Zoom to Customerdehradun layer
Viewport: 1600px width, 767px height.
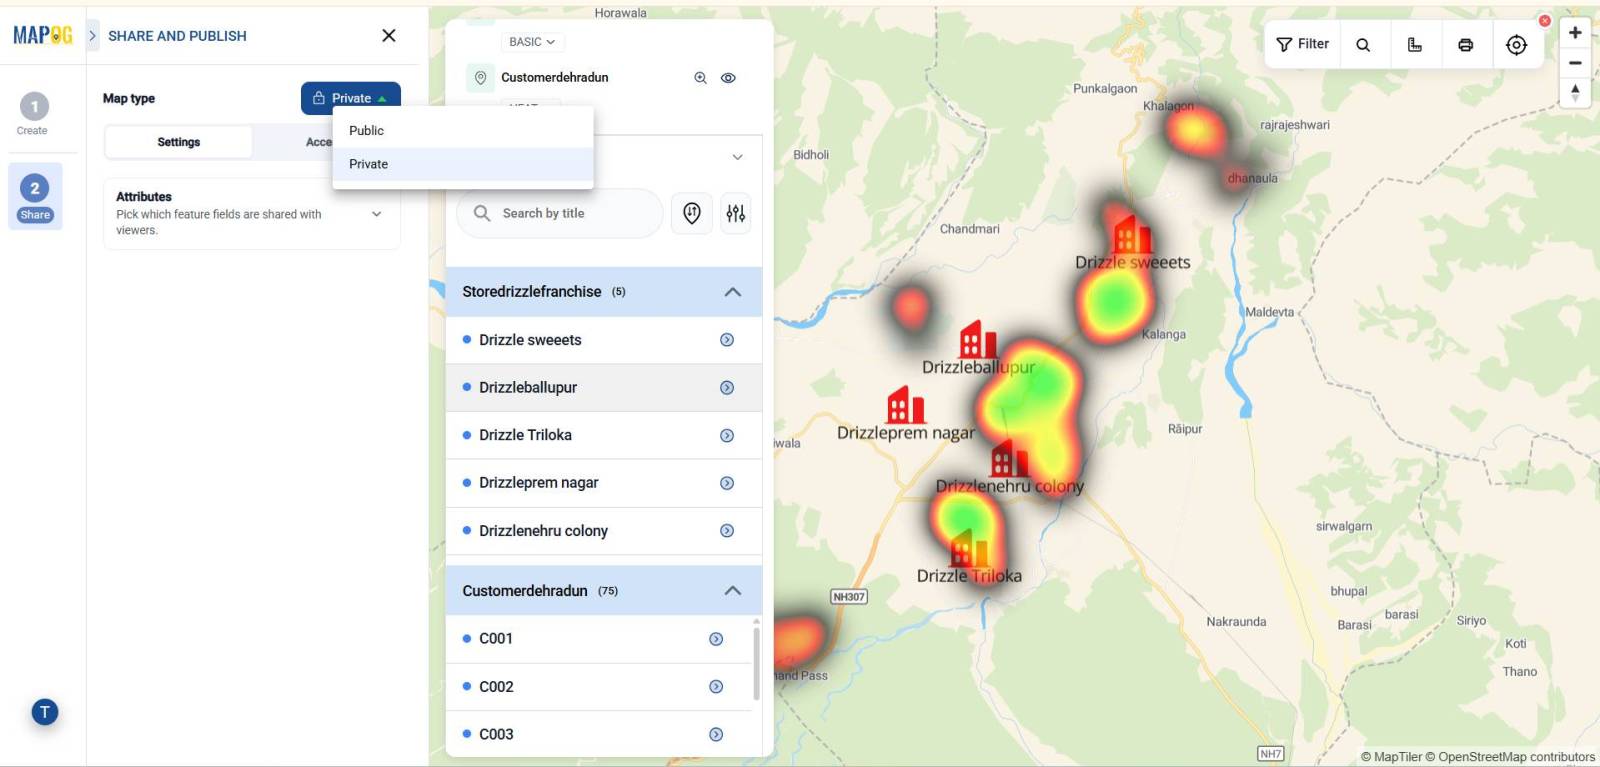(x=700, y=78)
